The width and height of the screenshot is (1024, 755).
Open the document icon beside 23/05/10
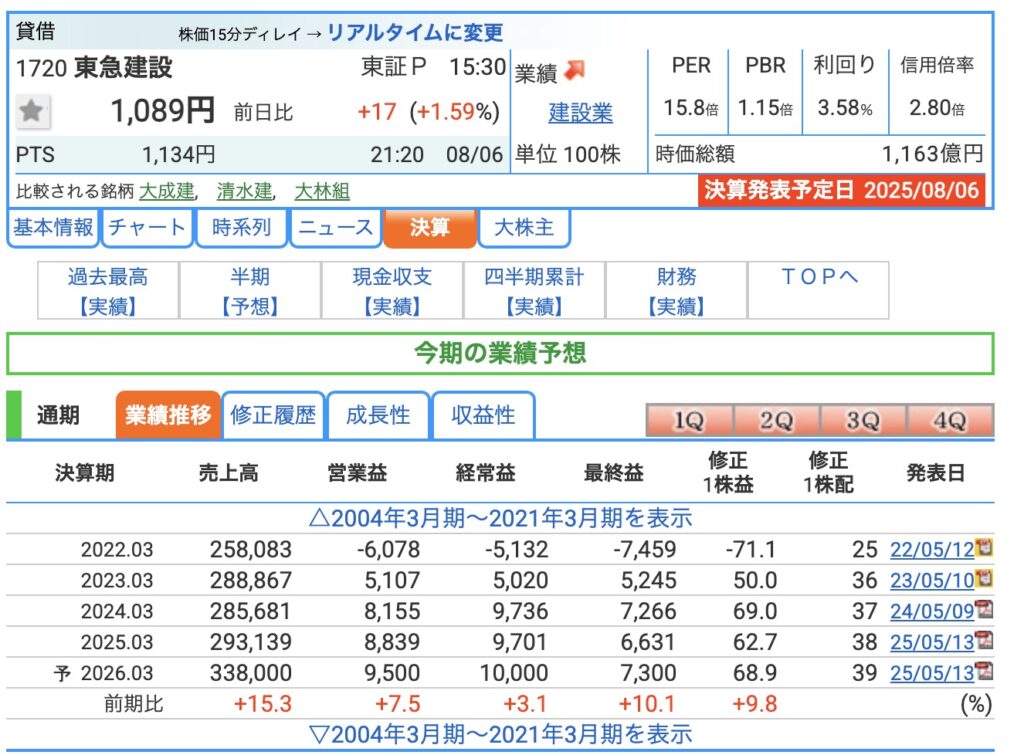pyautogui.click(x=984, y=577)
